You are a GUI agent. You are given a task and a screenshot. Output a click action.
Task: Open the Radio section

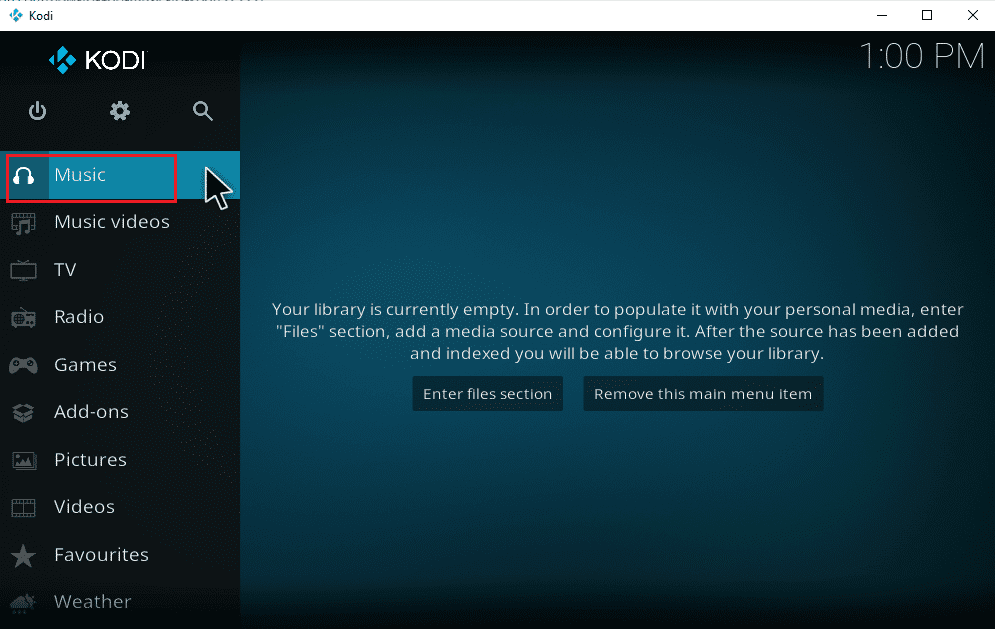point(78,317)
